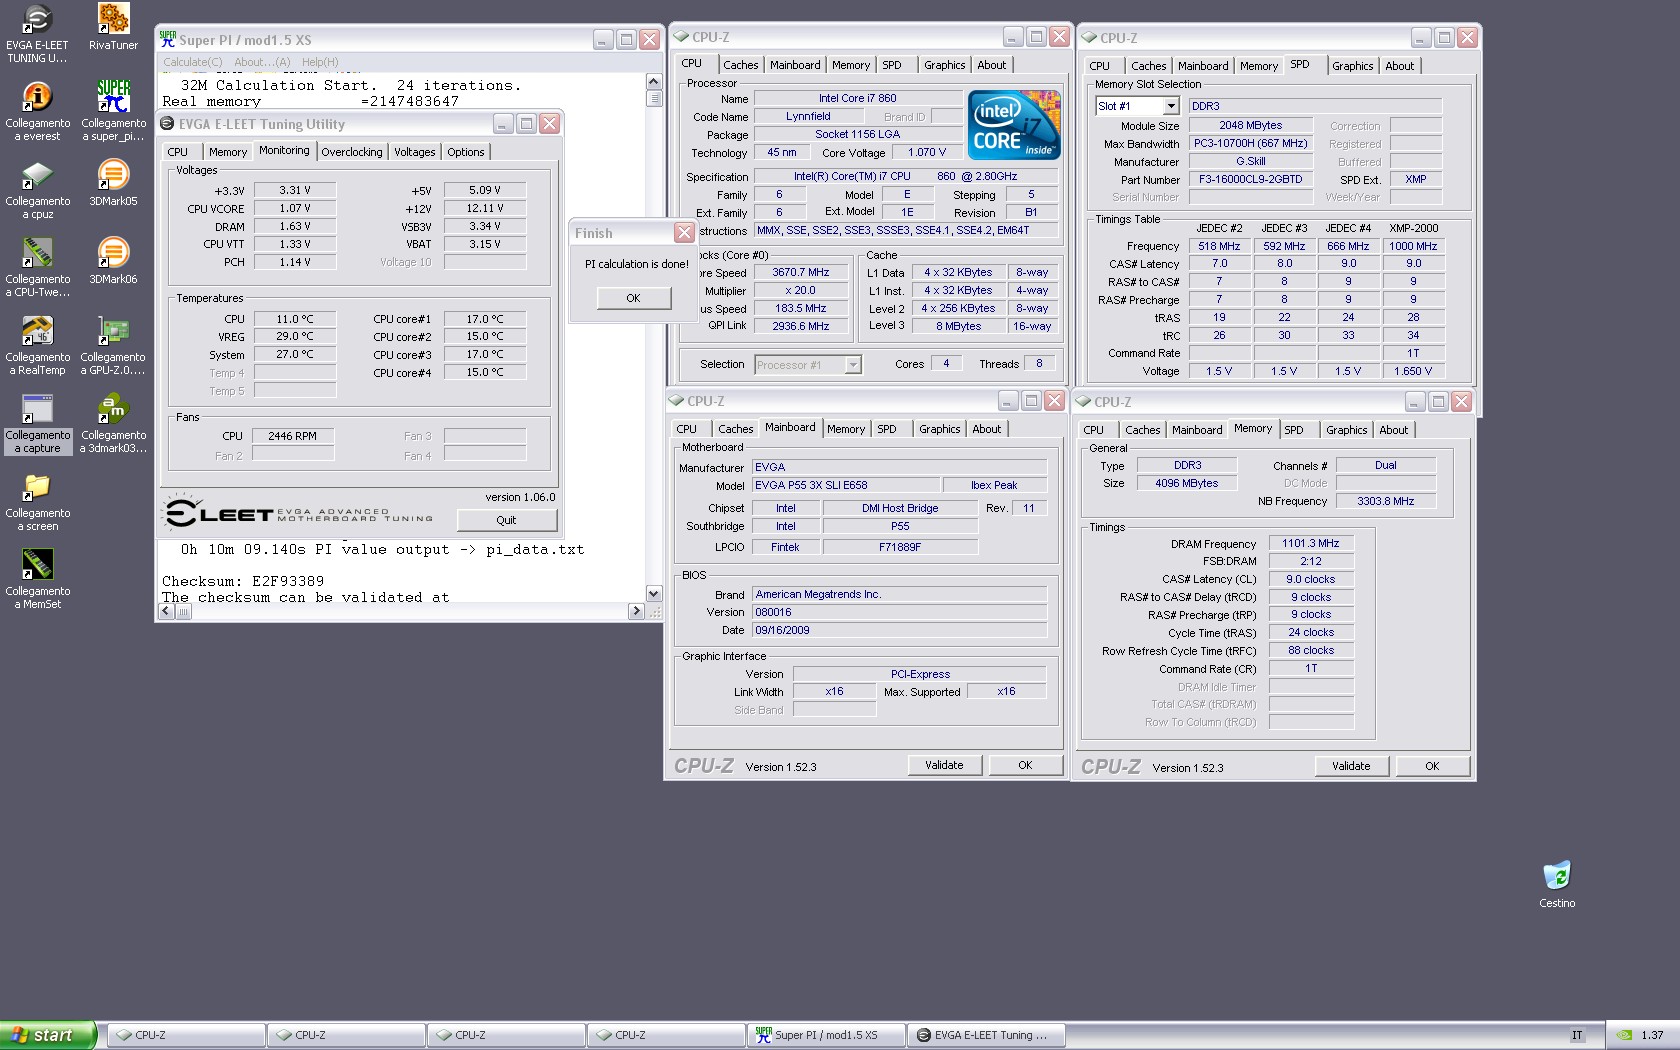Click the DRAM 1.63 V voltage field
Screen dimensions: 1680x1050
(x=295, y=227)
